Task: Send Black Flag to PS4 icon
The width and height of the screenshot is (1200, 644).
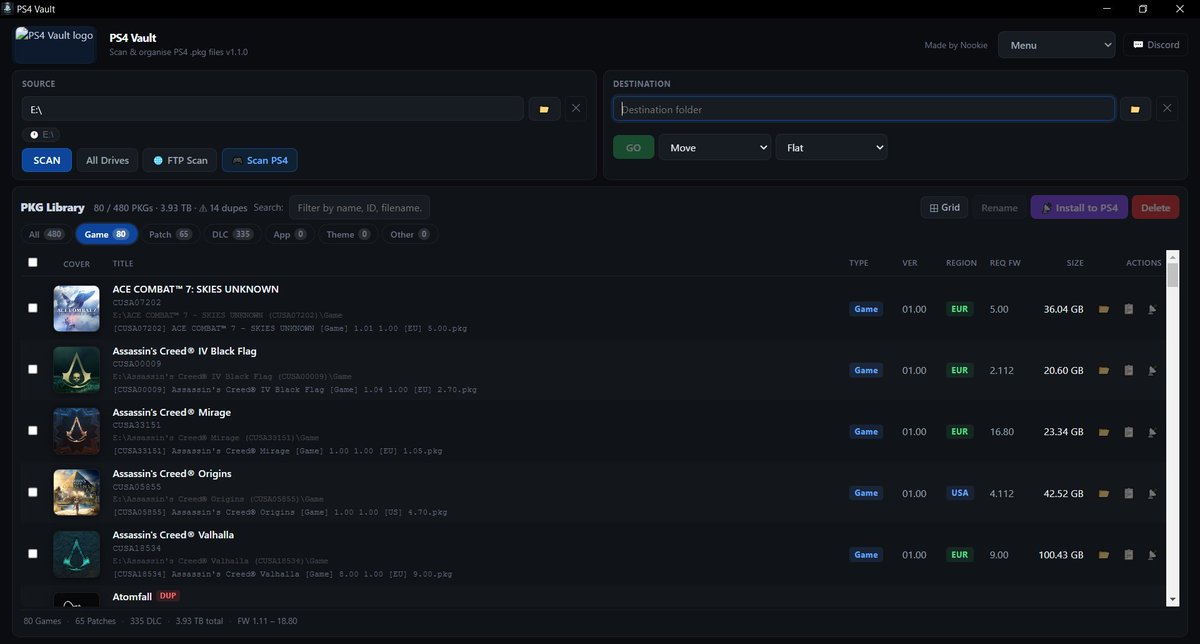Action: [1152, 371]
